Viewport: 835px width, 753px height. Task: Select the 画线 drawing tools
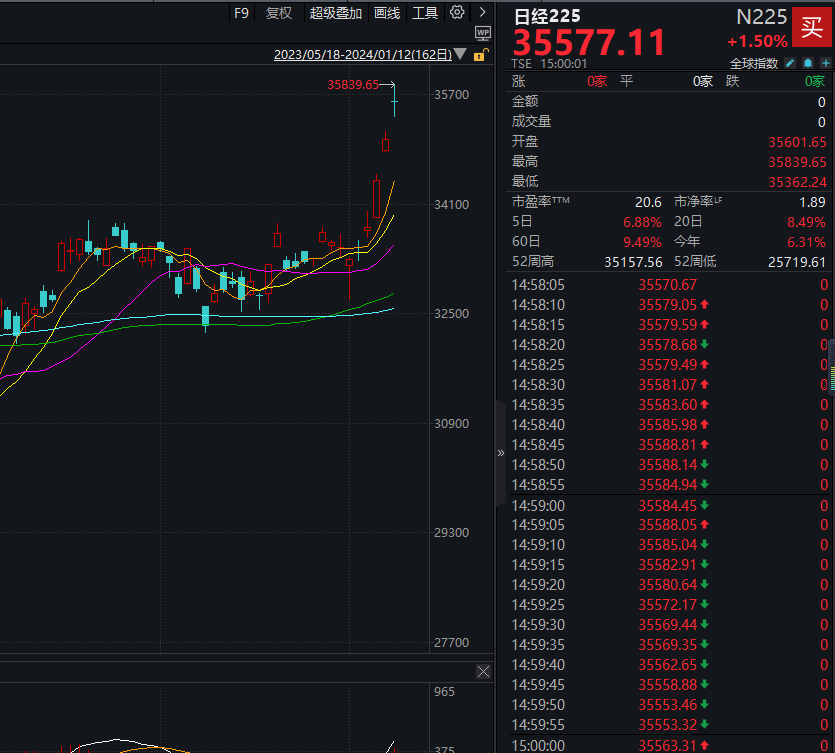click(x=387, y=12)
